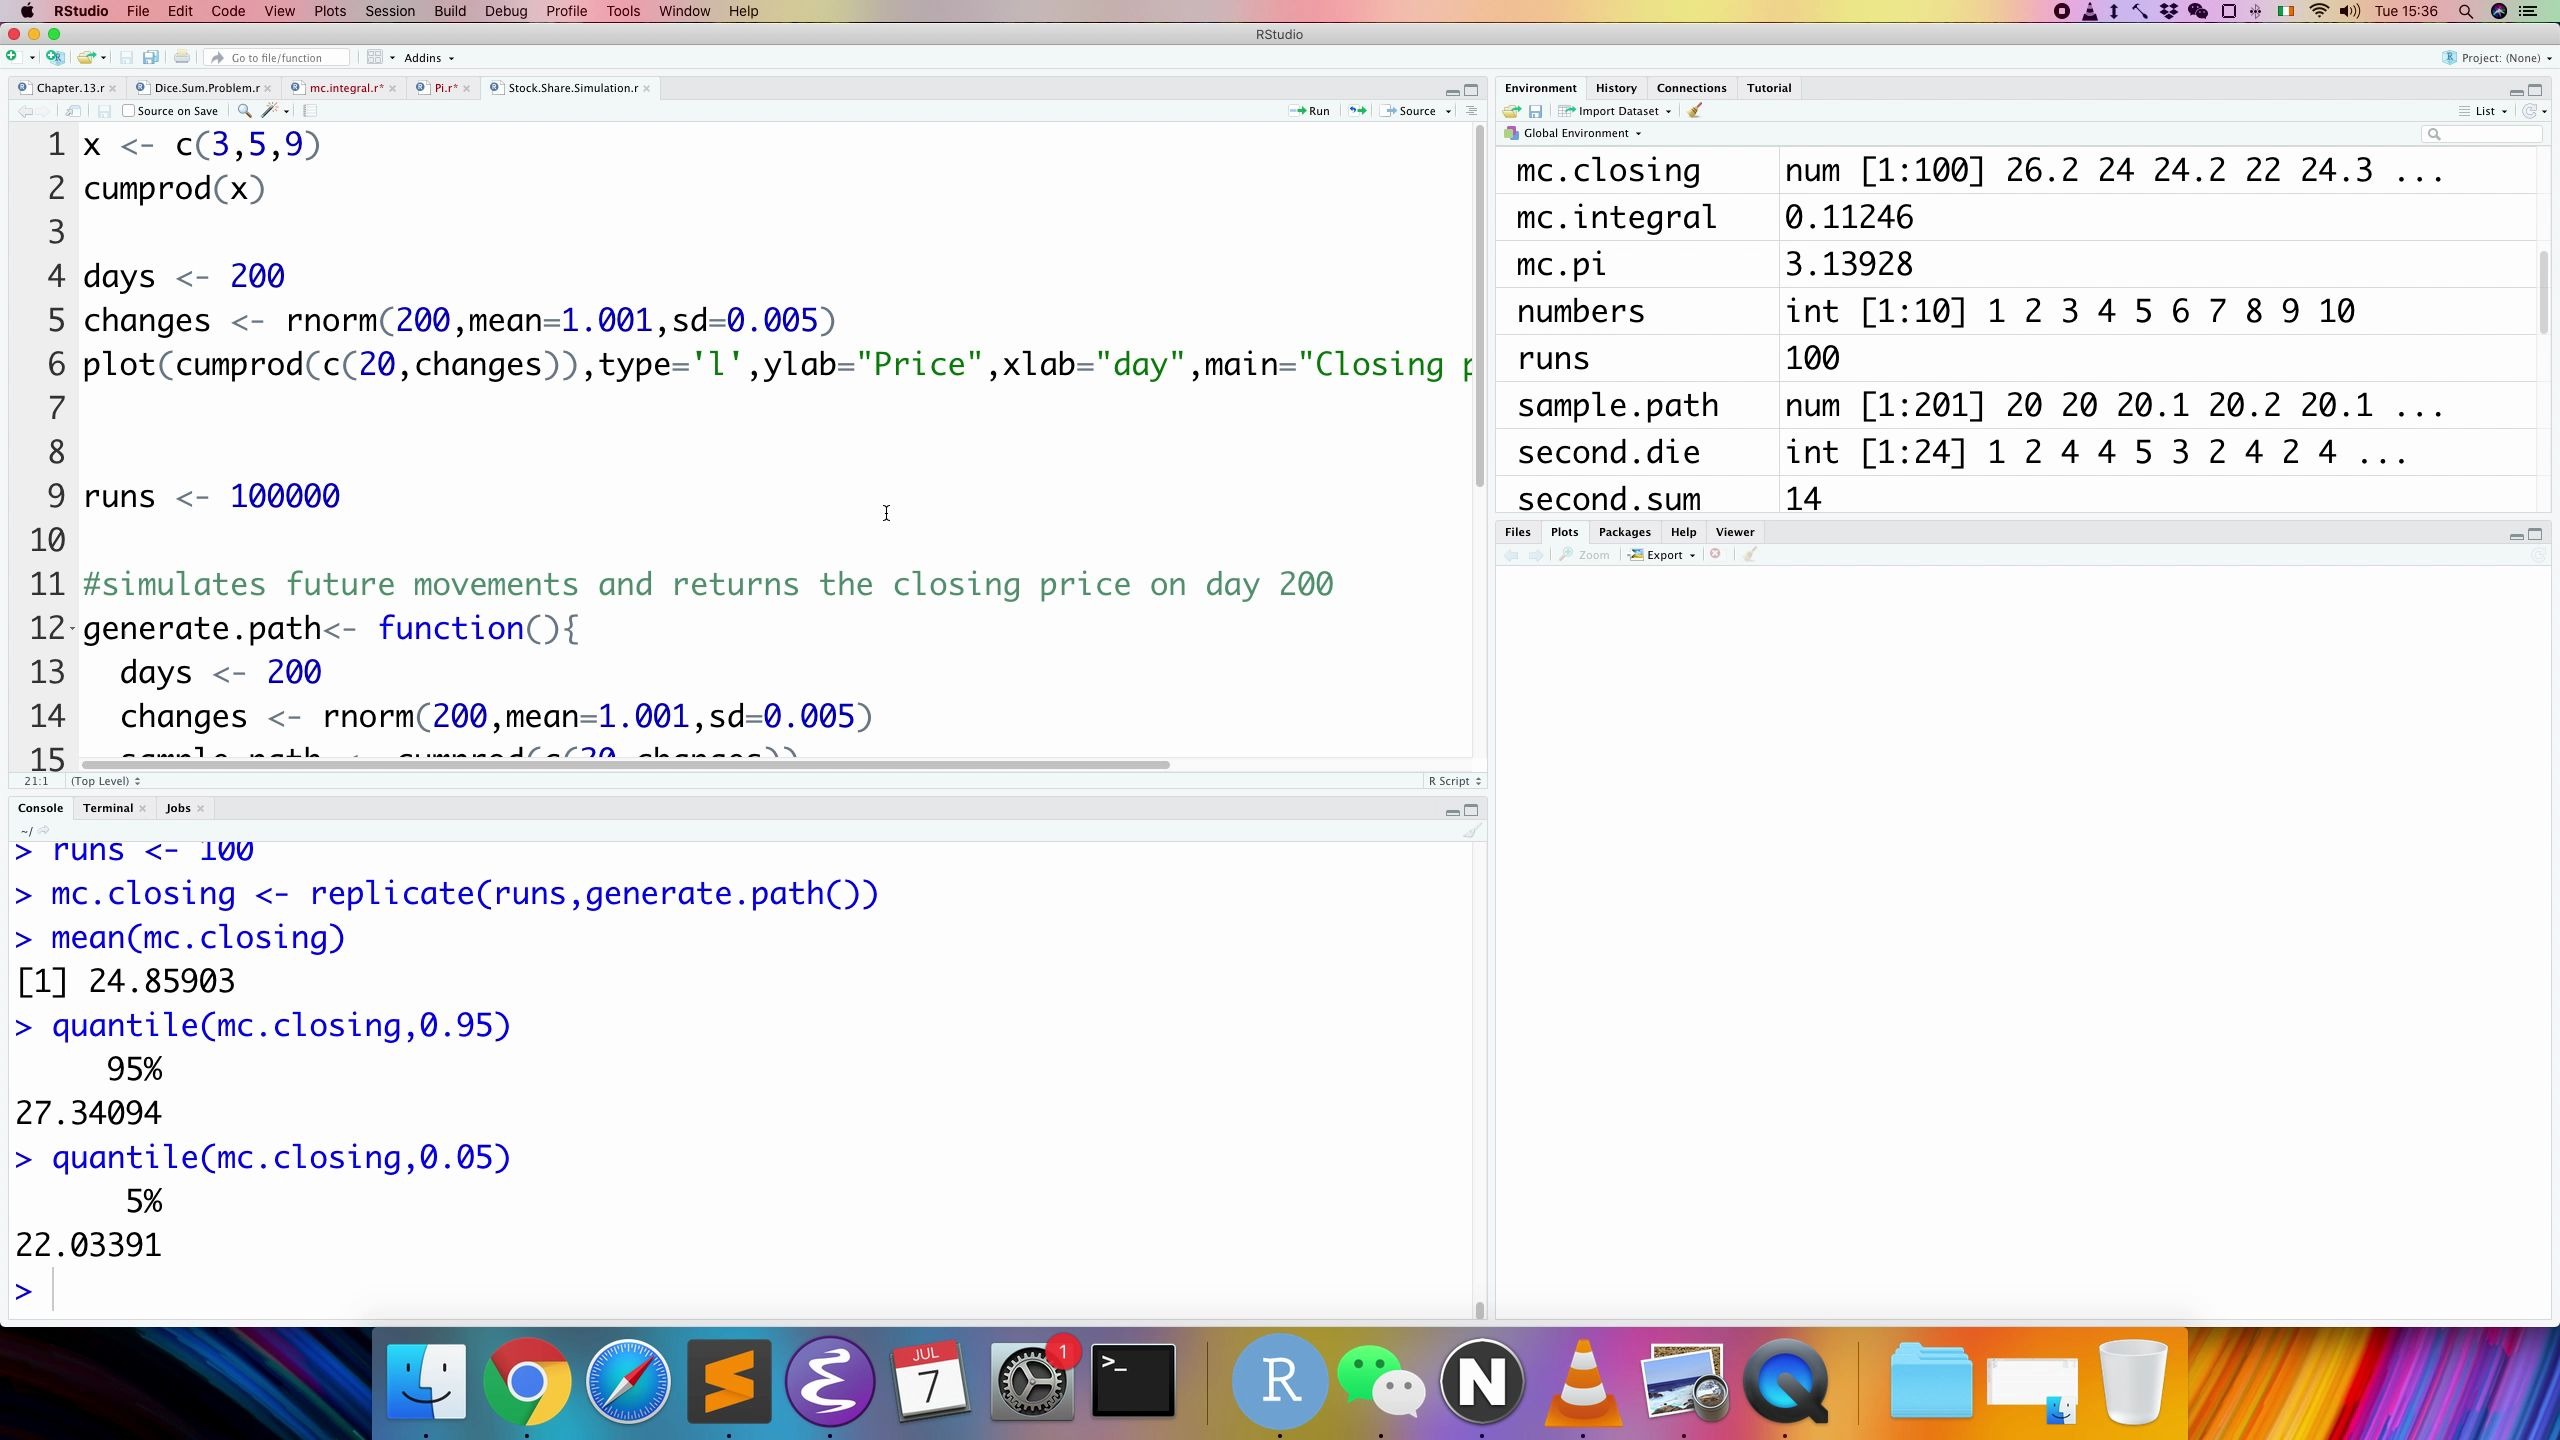
Task: Collapse function fold arrow at line 12
Action: (x=73, y=629)
